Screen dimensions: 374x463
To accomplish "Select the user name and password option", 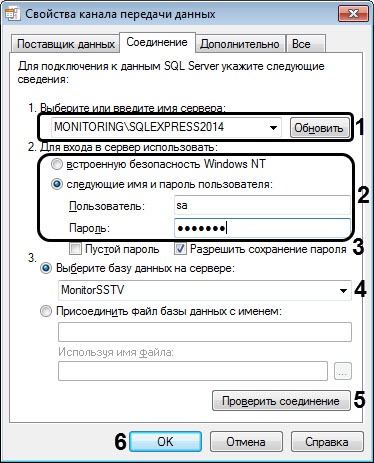I will click(57, 184).
